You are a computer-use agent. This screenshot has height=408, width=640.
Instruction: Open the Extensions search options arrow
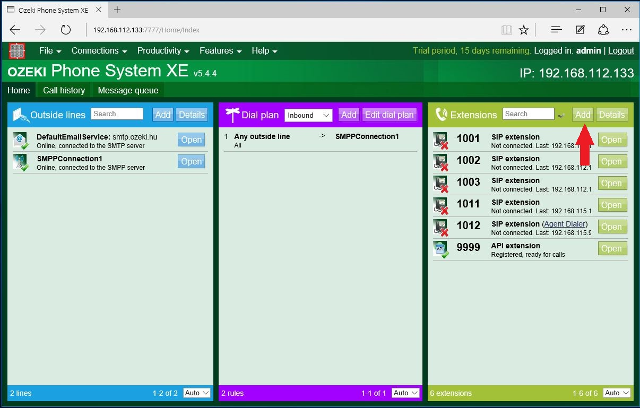click(x=561, y=115)
